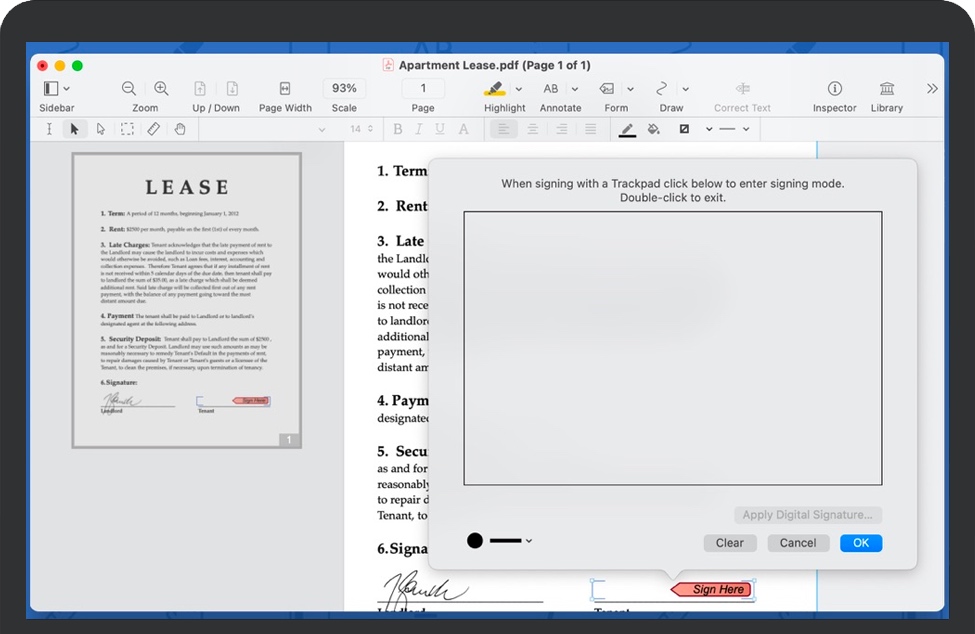Use the Highlight tool
Viewport: 975px width, 634px height.
coord(497,88)
